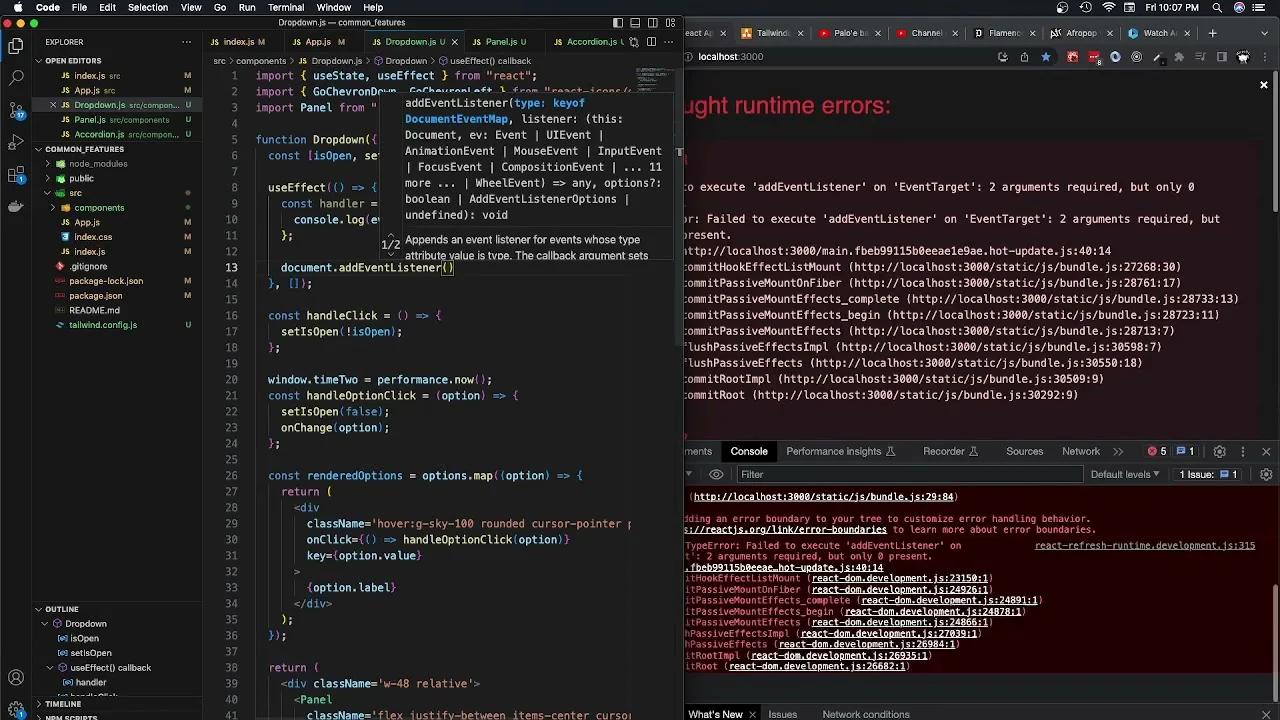Click the share icon in the address bar

coord(1024,57)
